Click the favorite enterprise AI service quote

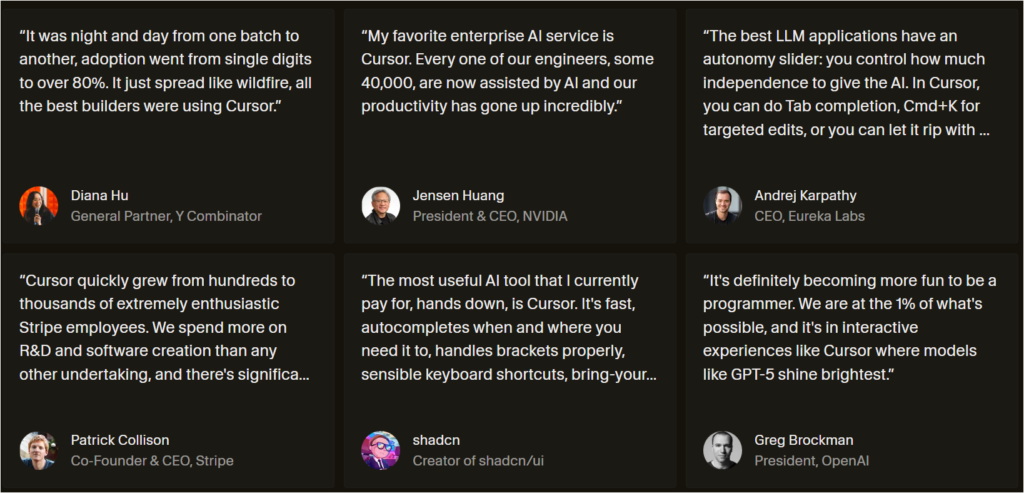point(505,69)
